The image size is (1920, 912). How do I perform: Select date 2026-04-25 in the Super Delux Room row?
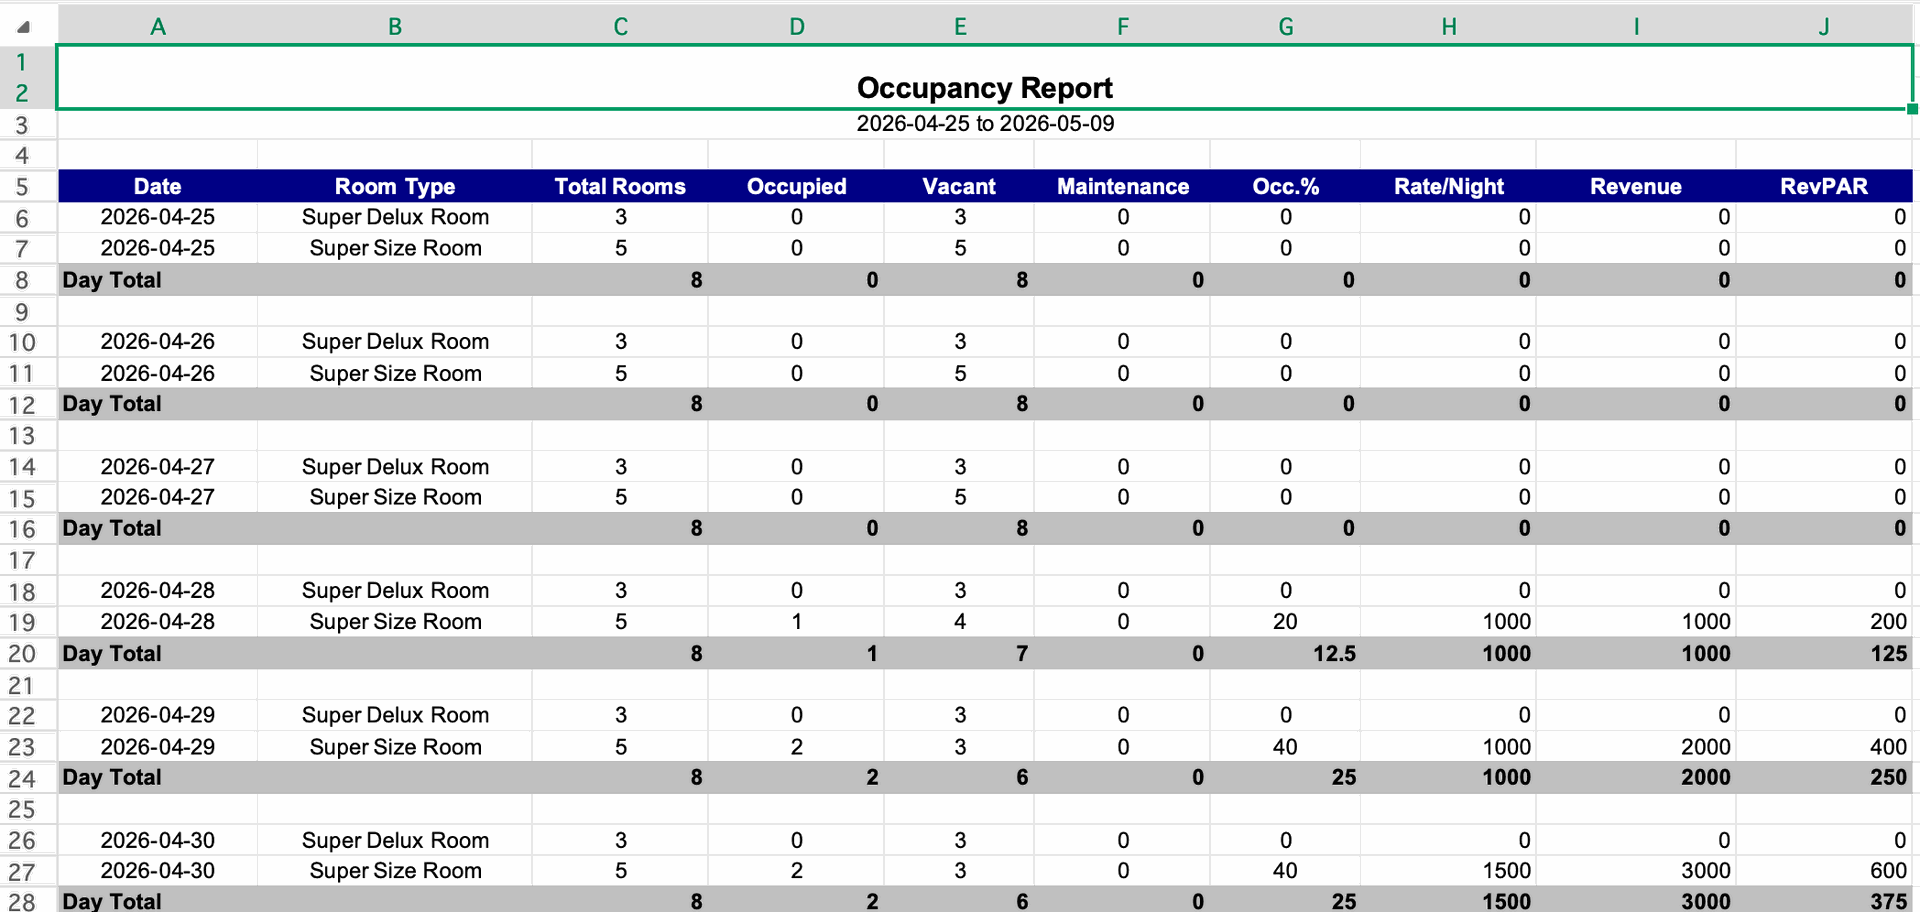tap(158, 217)
